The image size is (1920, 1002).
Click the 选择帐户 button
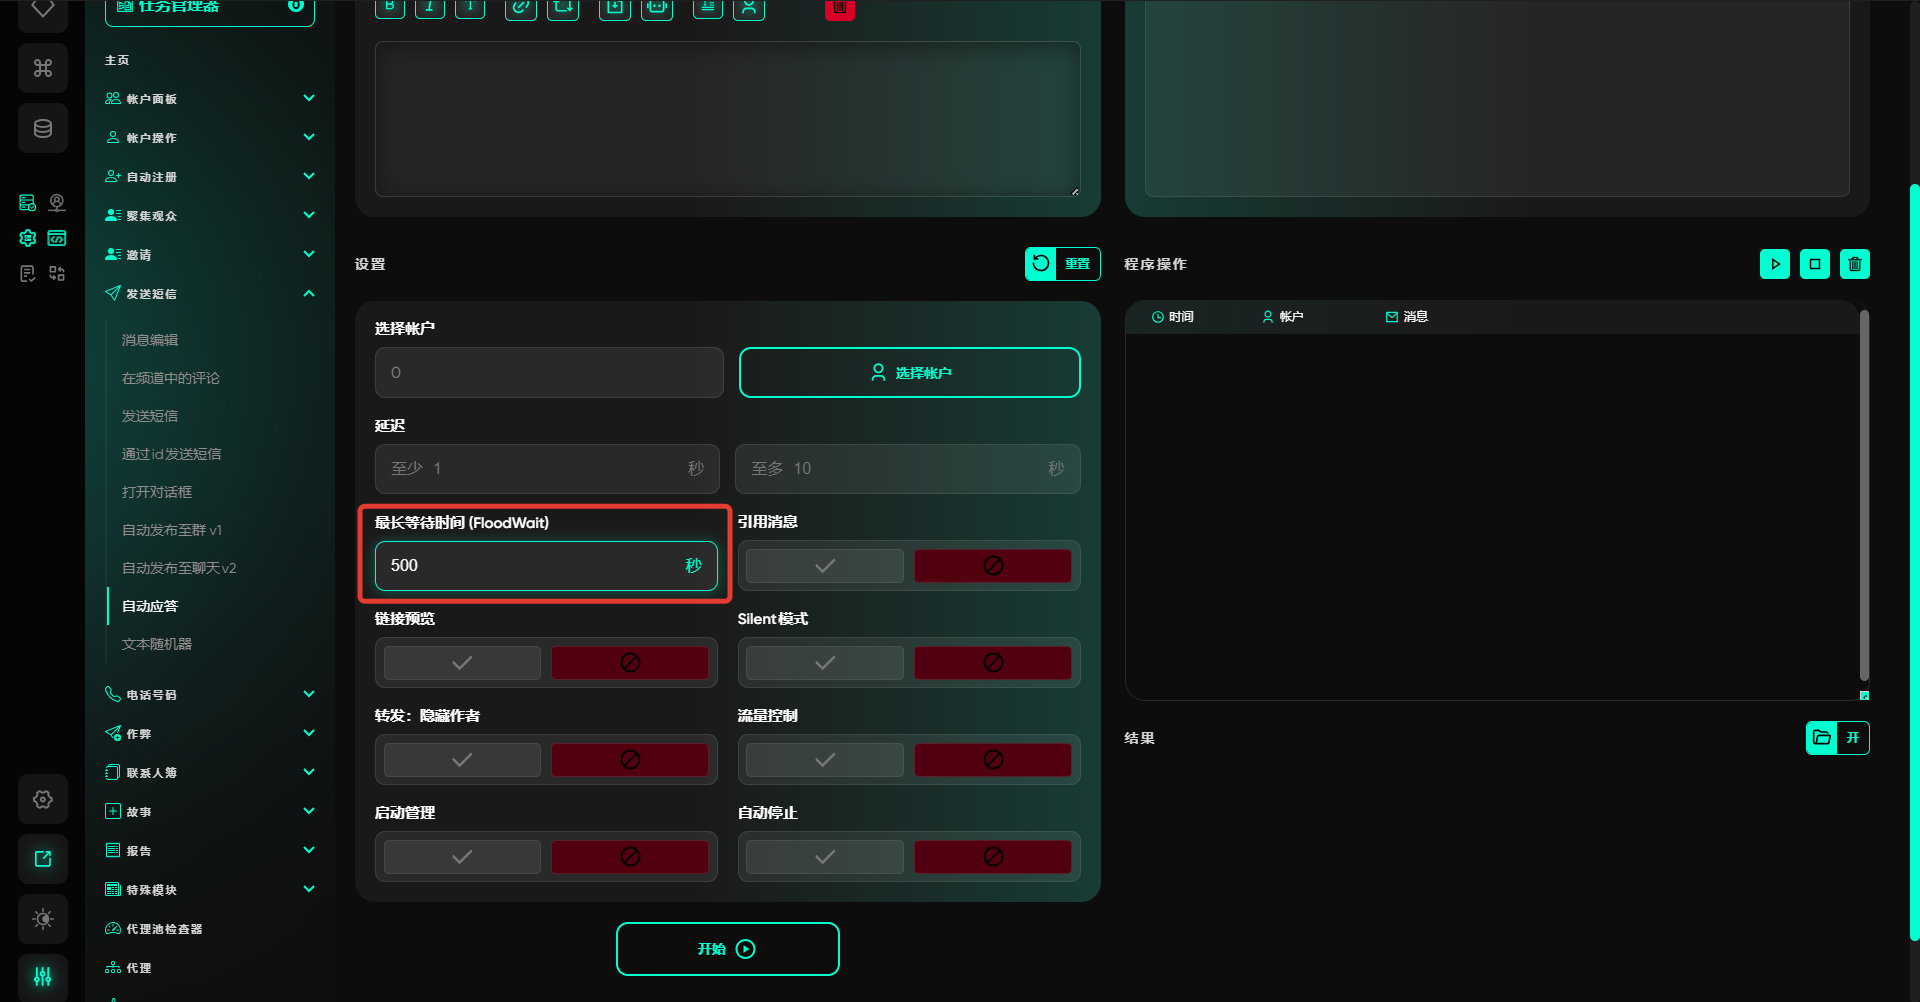pos(909,373)
